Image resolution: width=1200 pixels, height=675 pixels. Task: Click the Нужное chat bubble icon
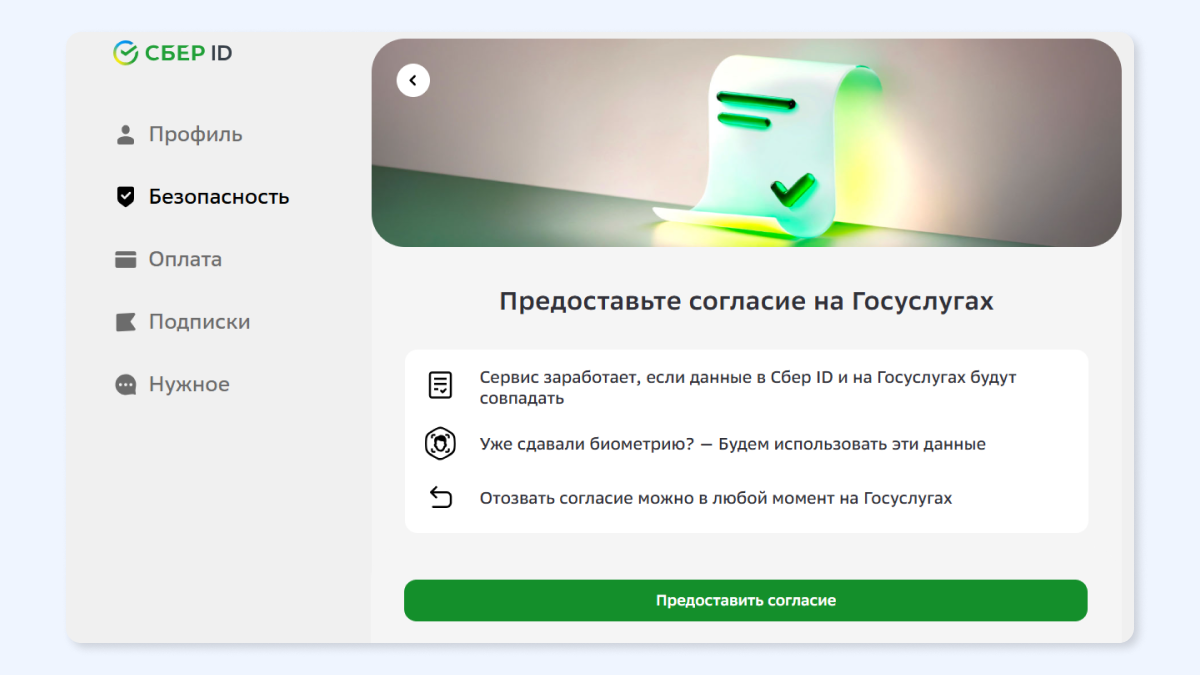click(125, 385)
